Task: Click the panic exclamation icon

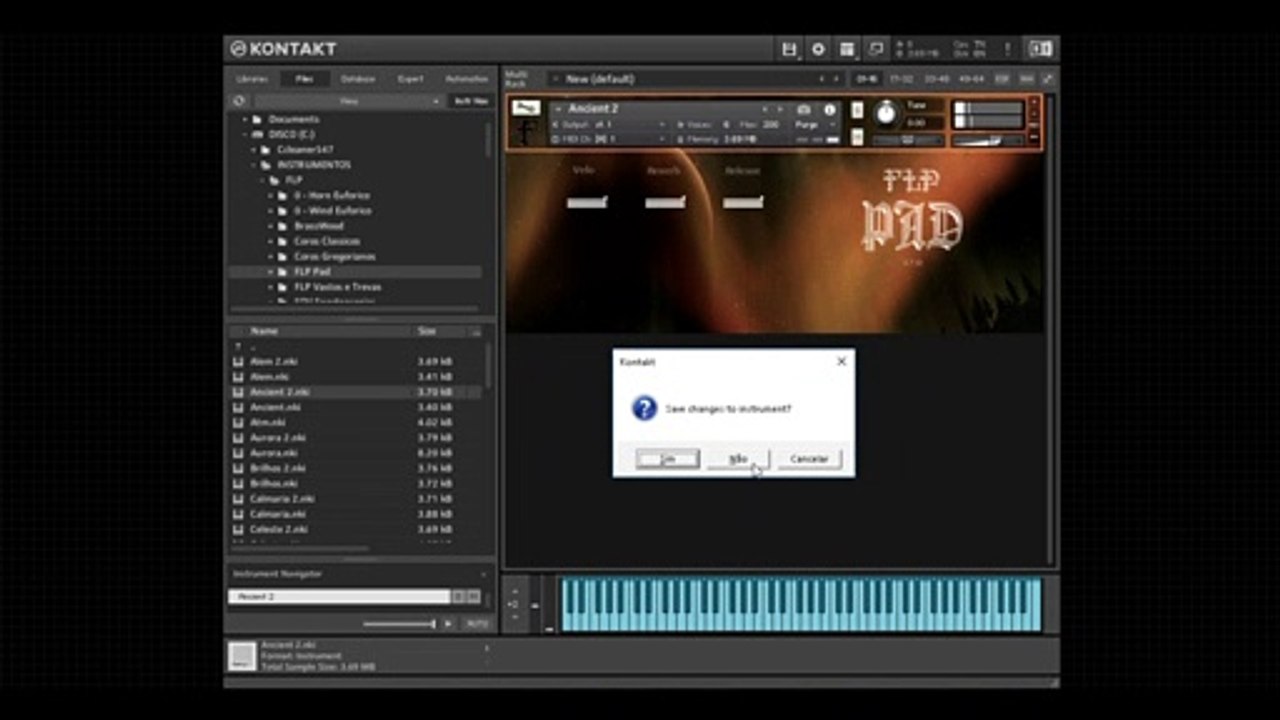Action: [x=1008, y=49]
